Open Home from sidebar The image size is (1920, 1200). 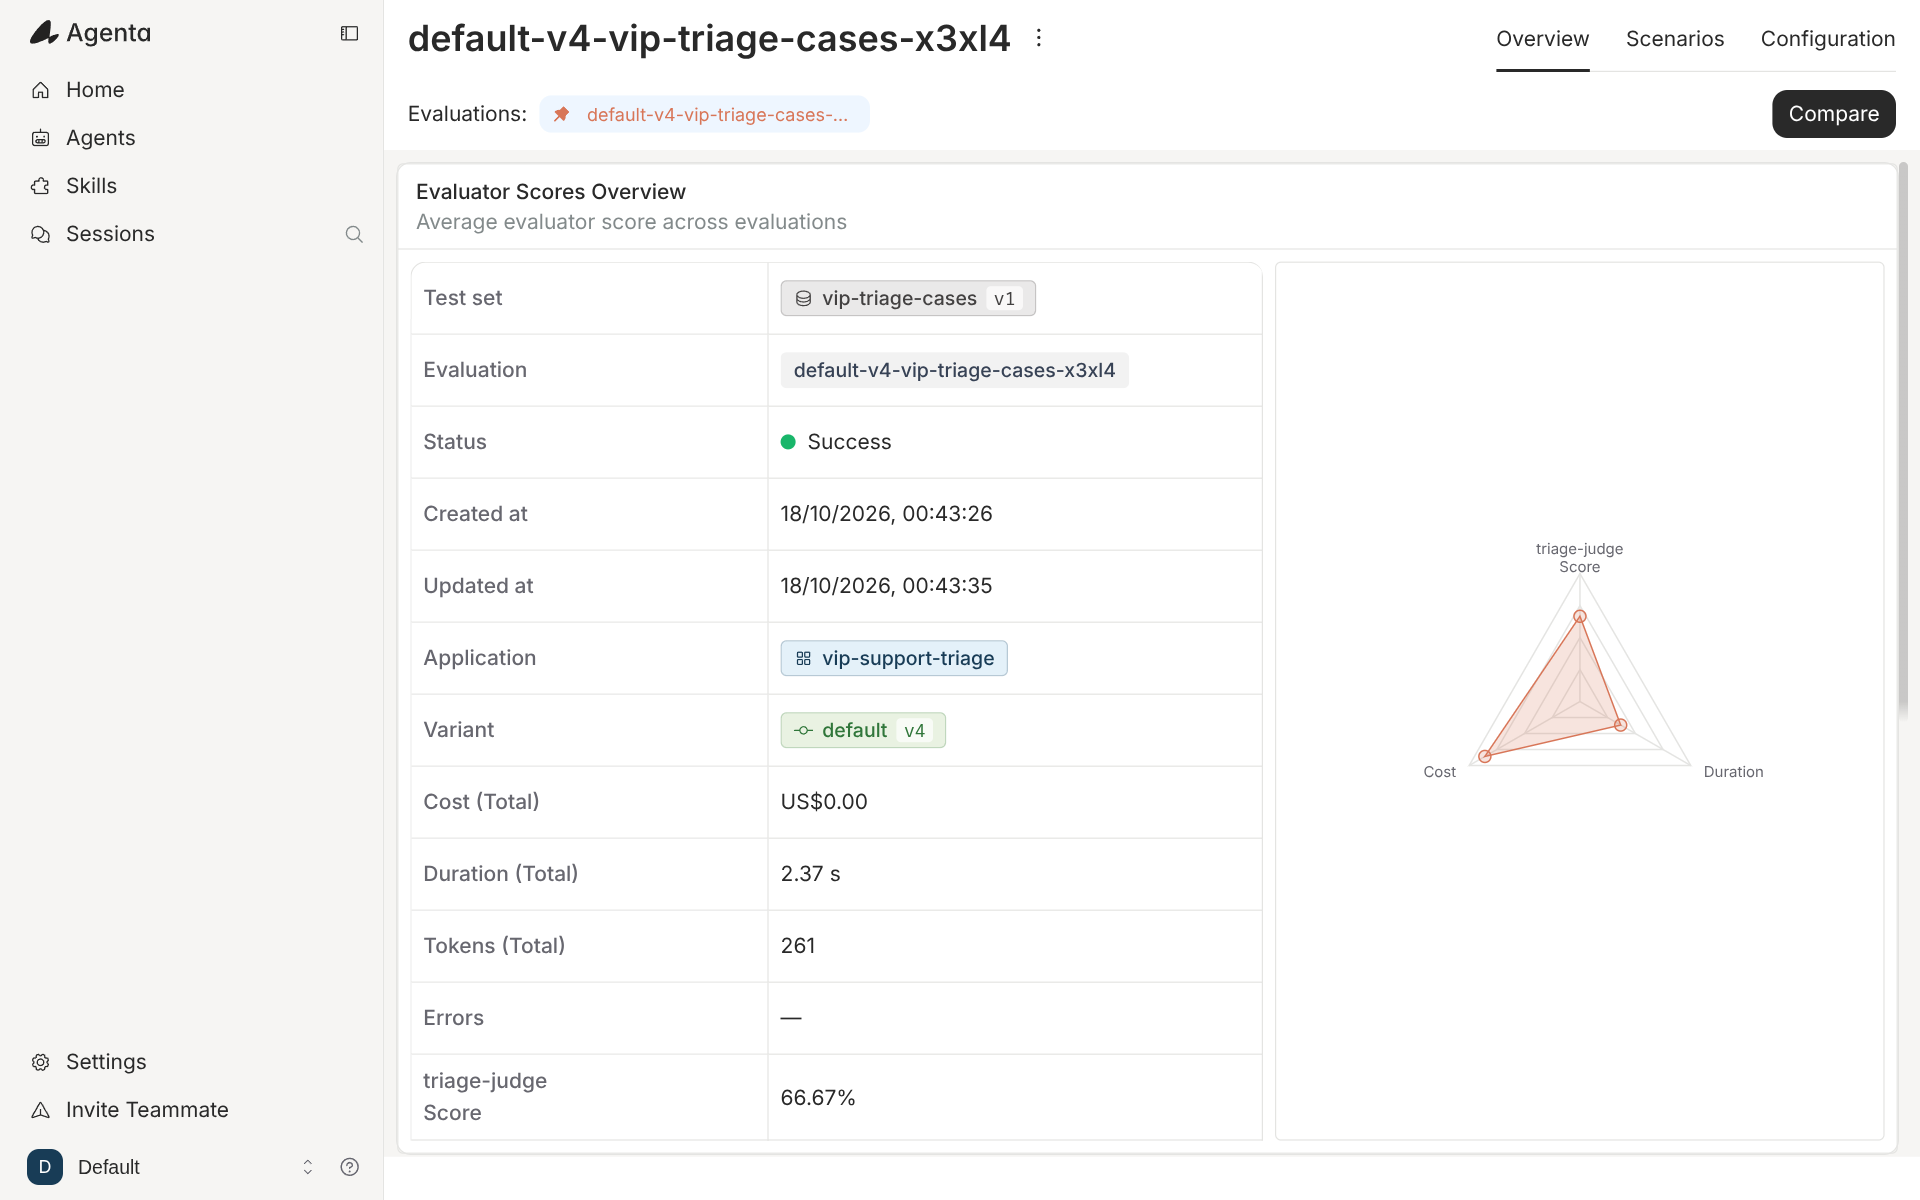[95, 90]
